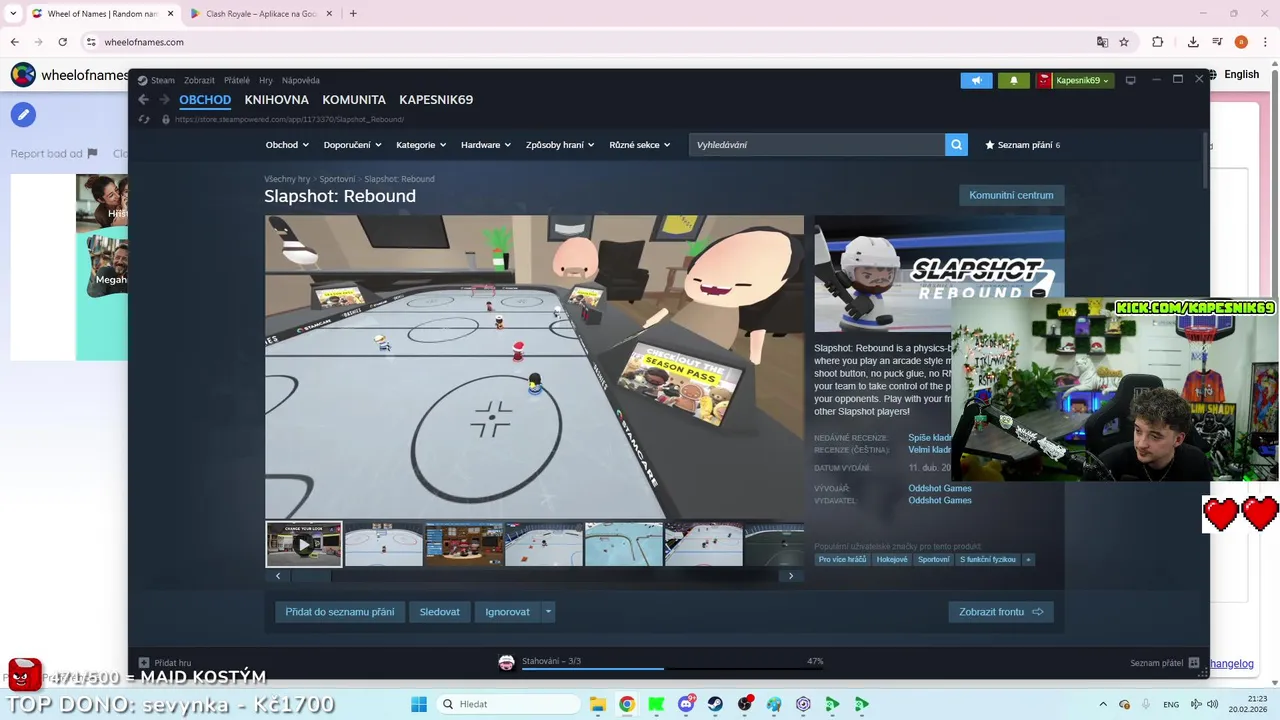Viewport: 1280px width, 720px height.
Task: Click the Chrome translate page icon
Action: [x=1102, y=42]
